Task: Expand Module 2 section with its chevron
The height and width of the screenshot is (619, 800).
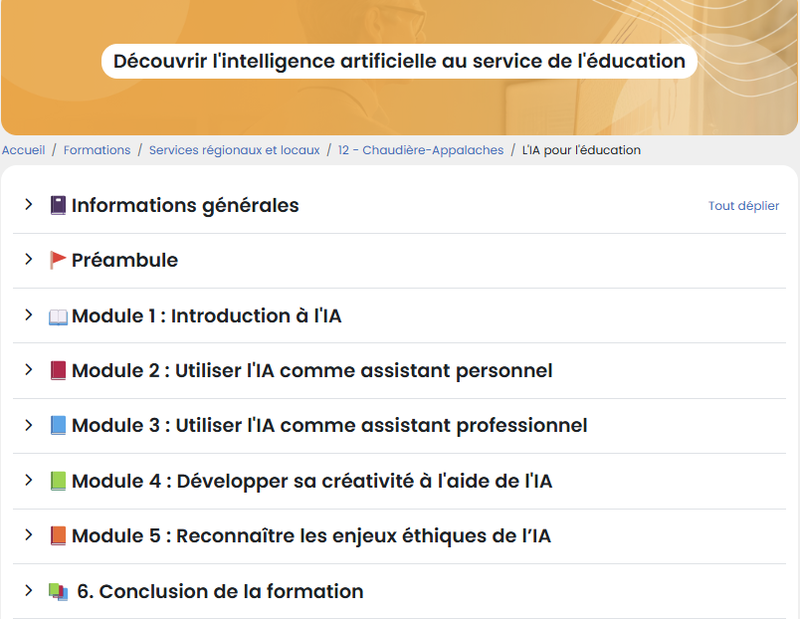Action: [x=29, y=370]
